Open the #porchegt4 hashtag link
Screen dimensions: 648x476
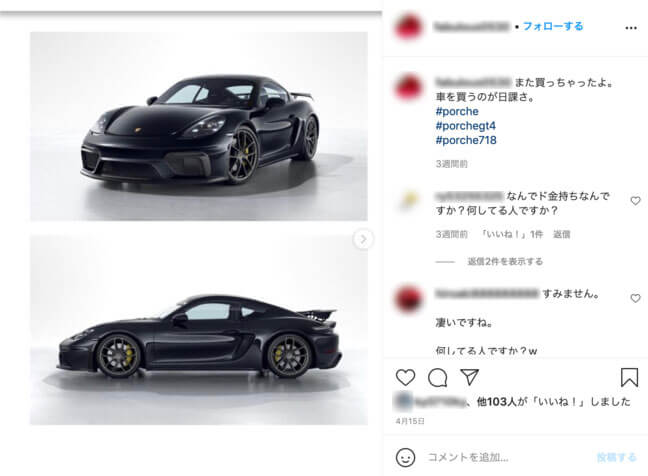click(x=466, y=126)
